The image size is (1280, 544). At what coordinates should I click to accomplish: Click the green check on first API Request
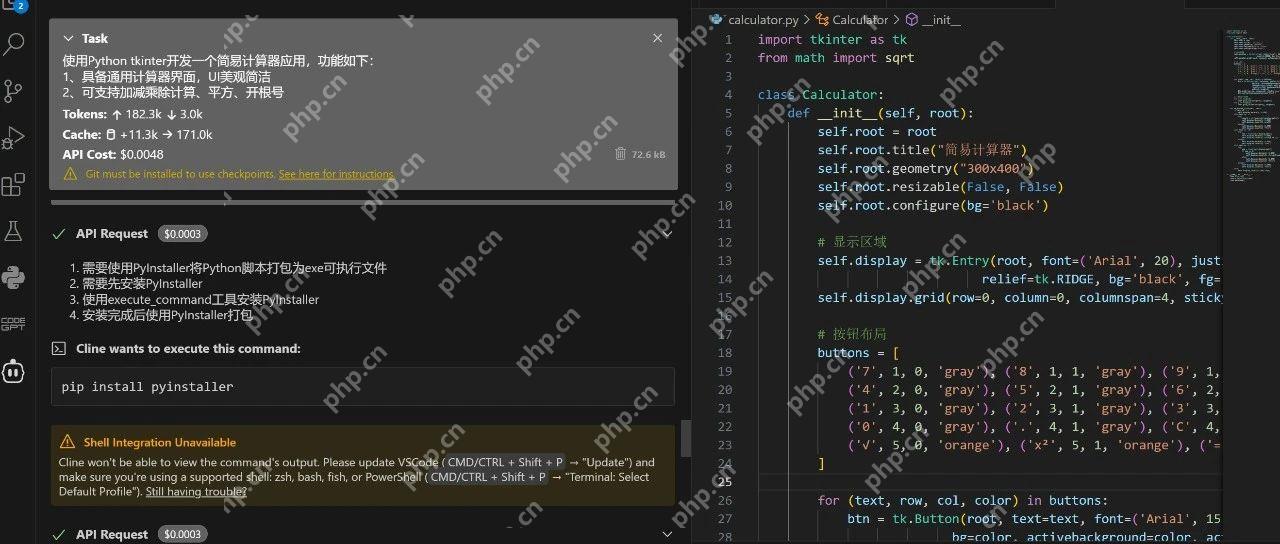[x=60, y=233]
